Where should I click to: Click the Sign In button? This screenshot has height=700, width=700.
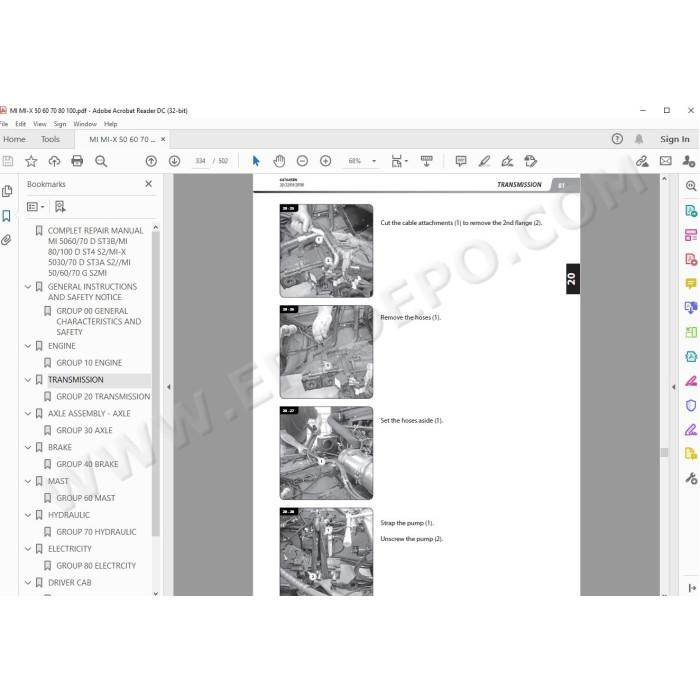pos(675,139)
